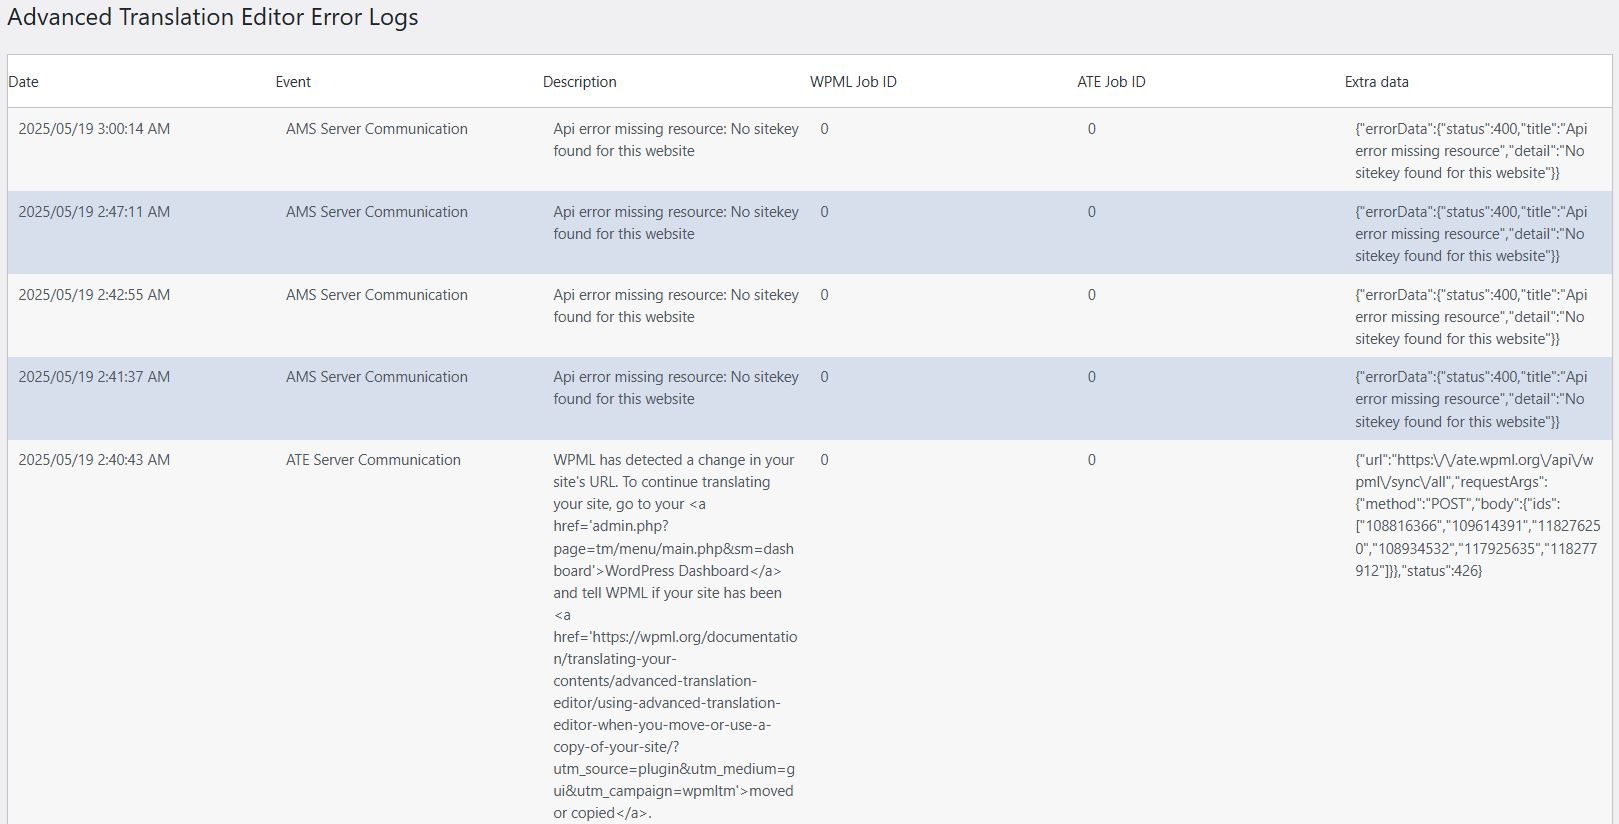
Task: Click the WPML Job ID 0 in 3:00:14 AM row
Action: 824,129
